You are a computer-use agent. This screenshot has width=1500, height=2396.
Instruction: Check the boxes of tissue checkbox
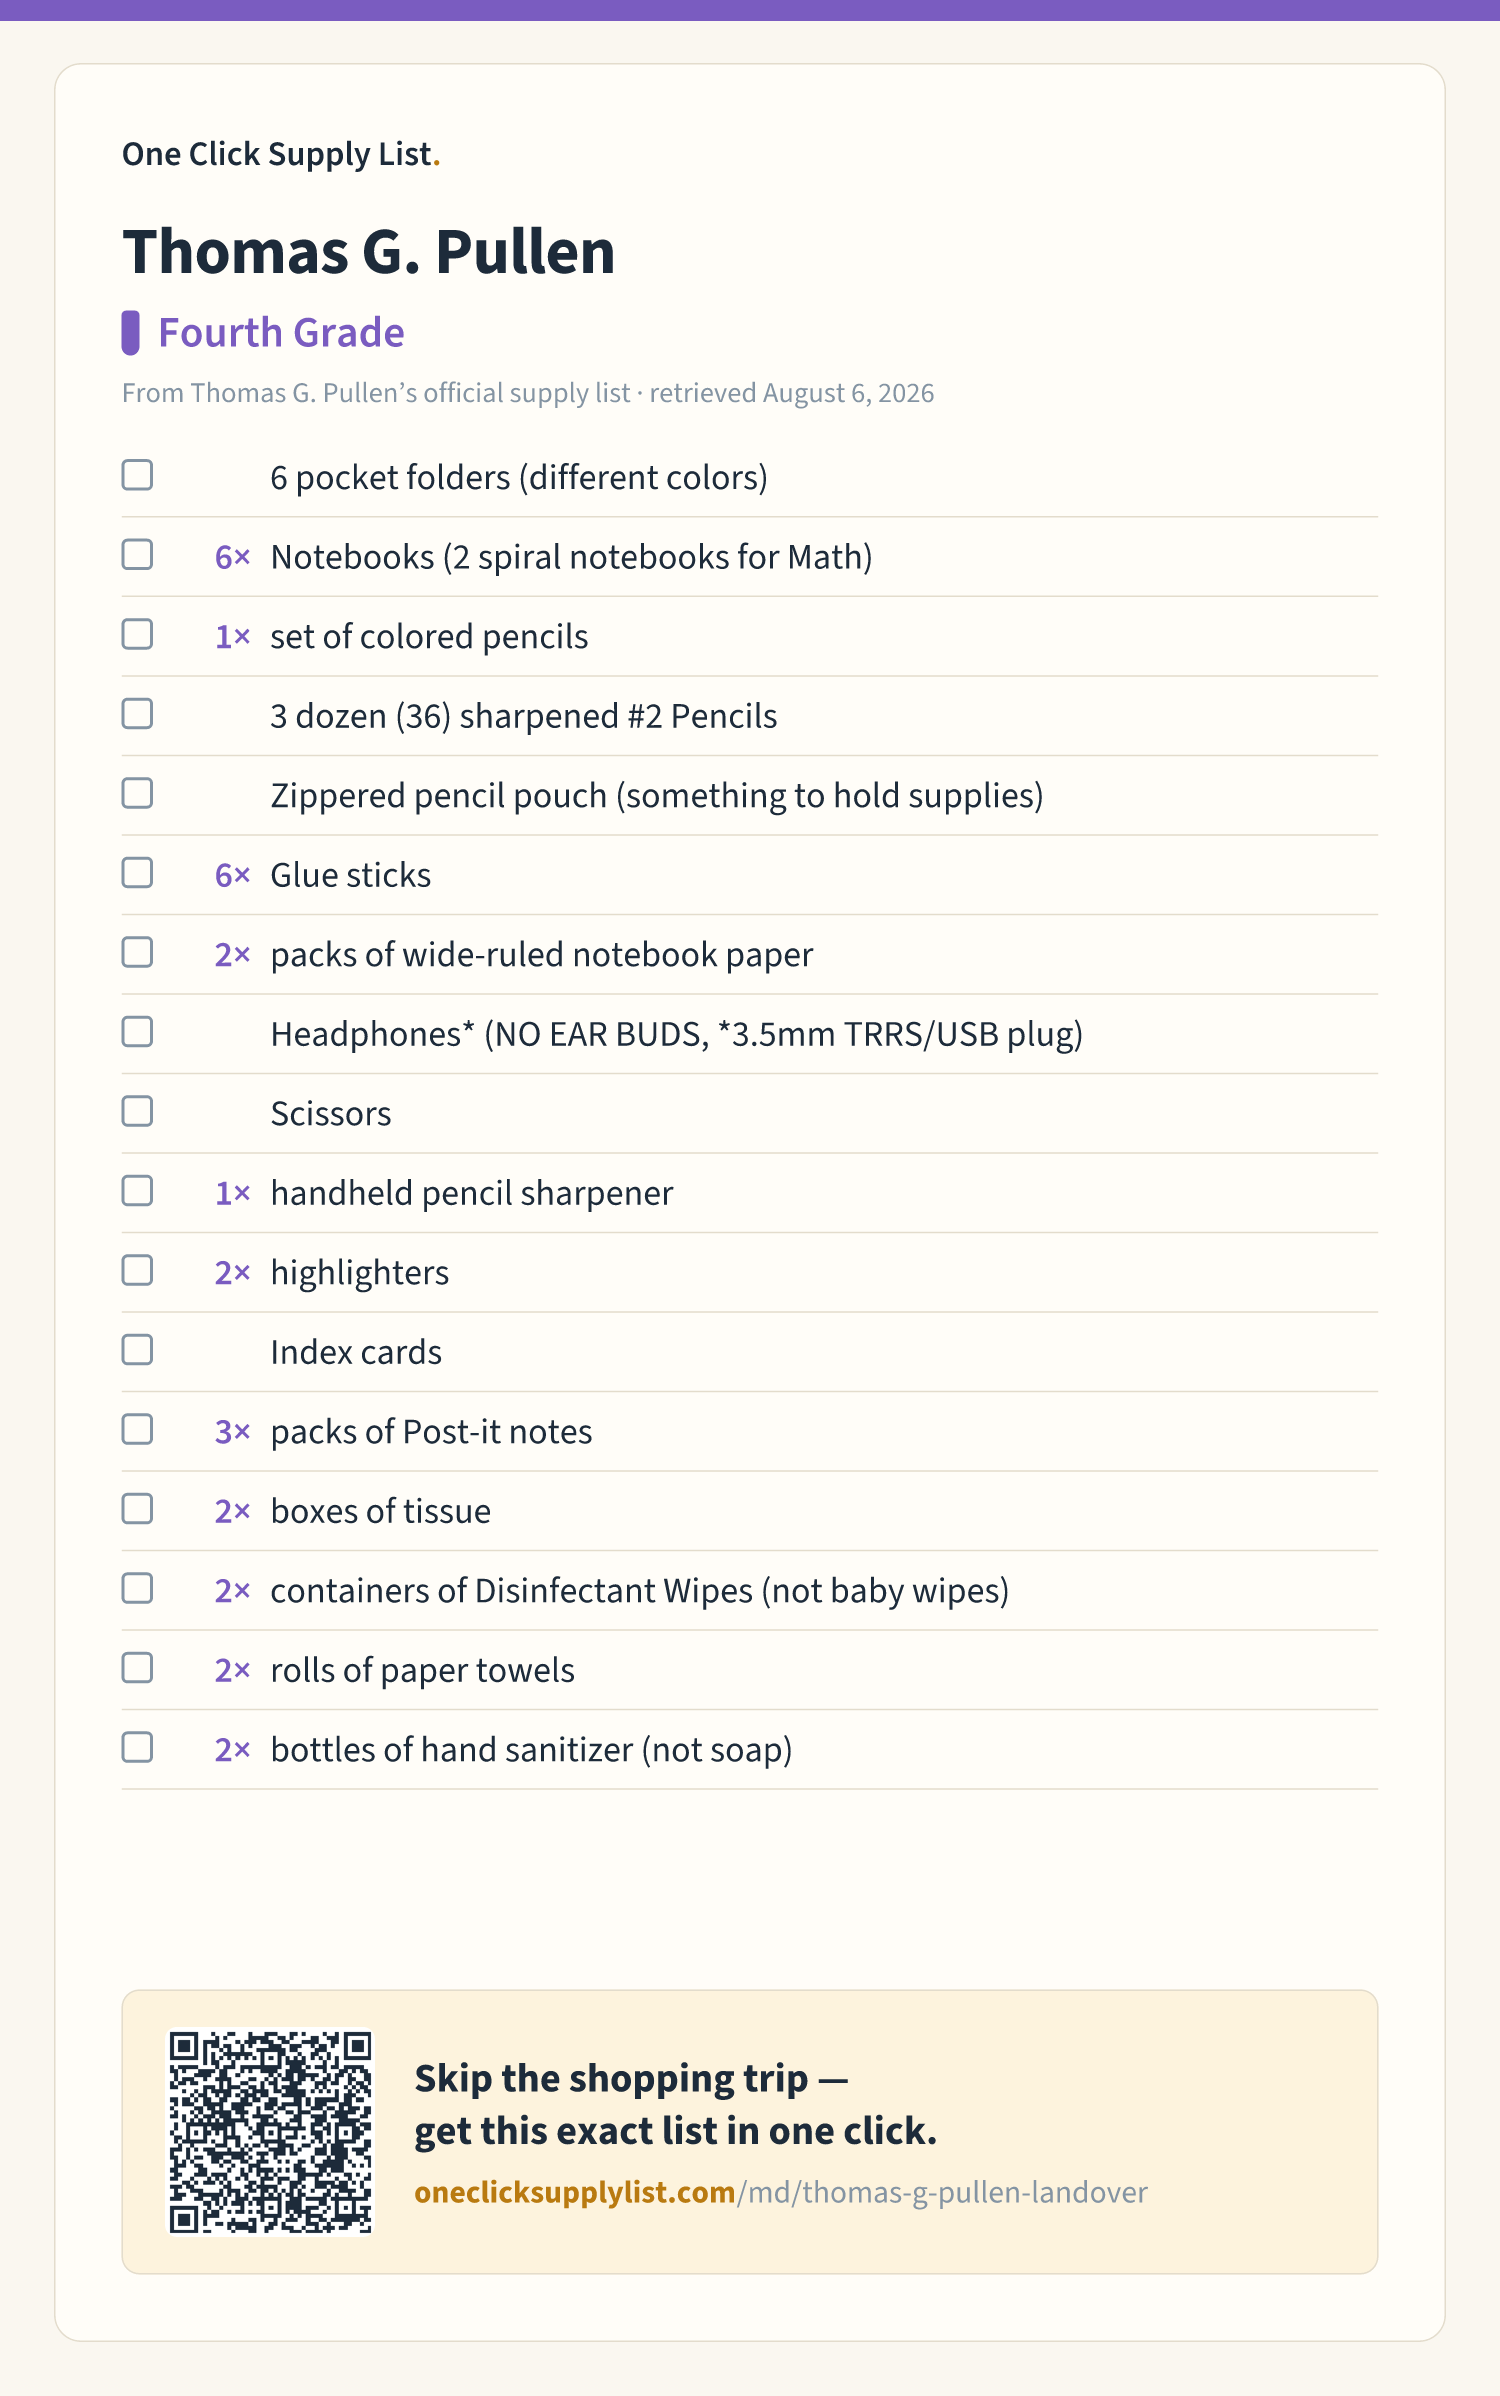(137, 1509)
